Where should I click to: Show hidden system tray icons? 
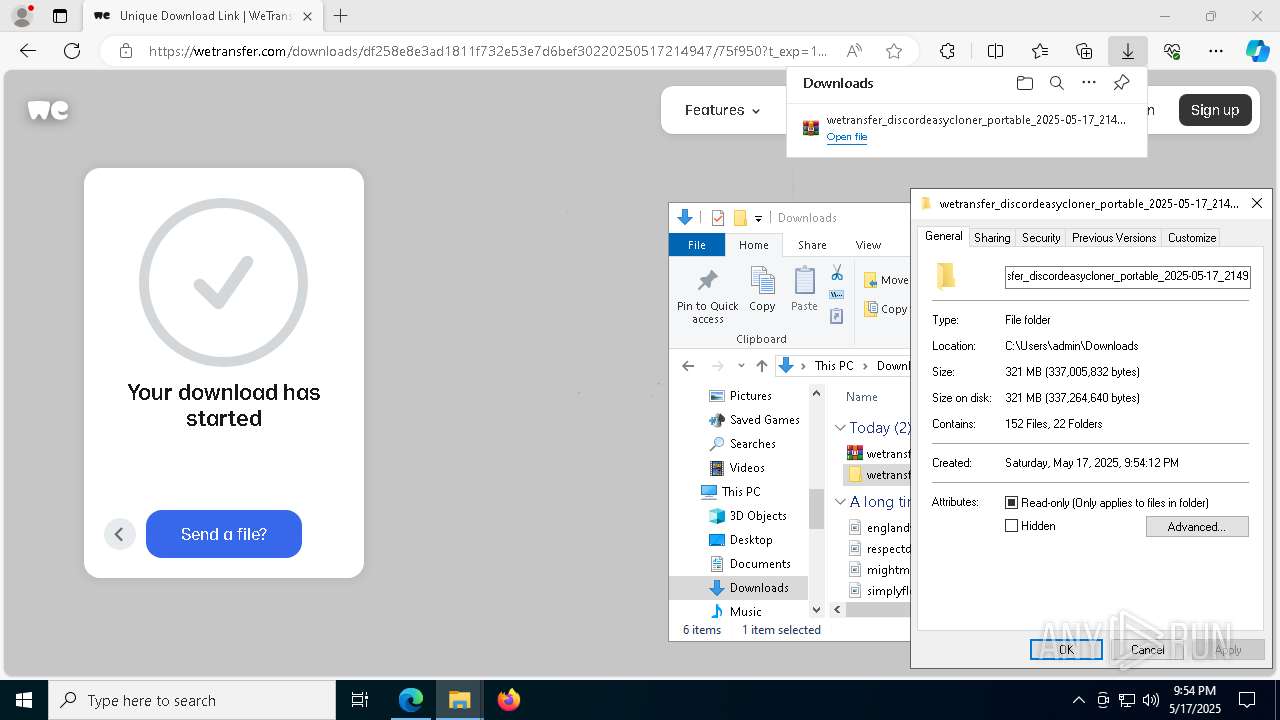click(1078, 700)
